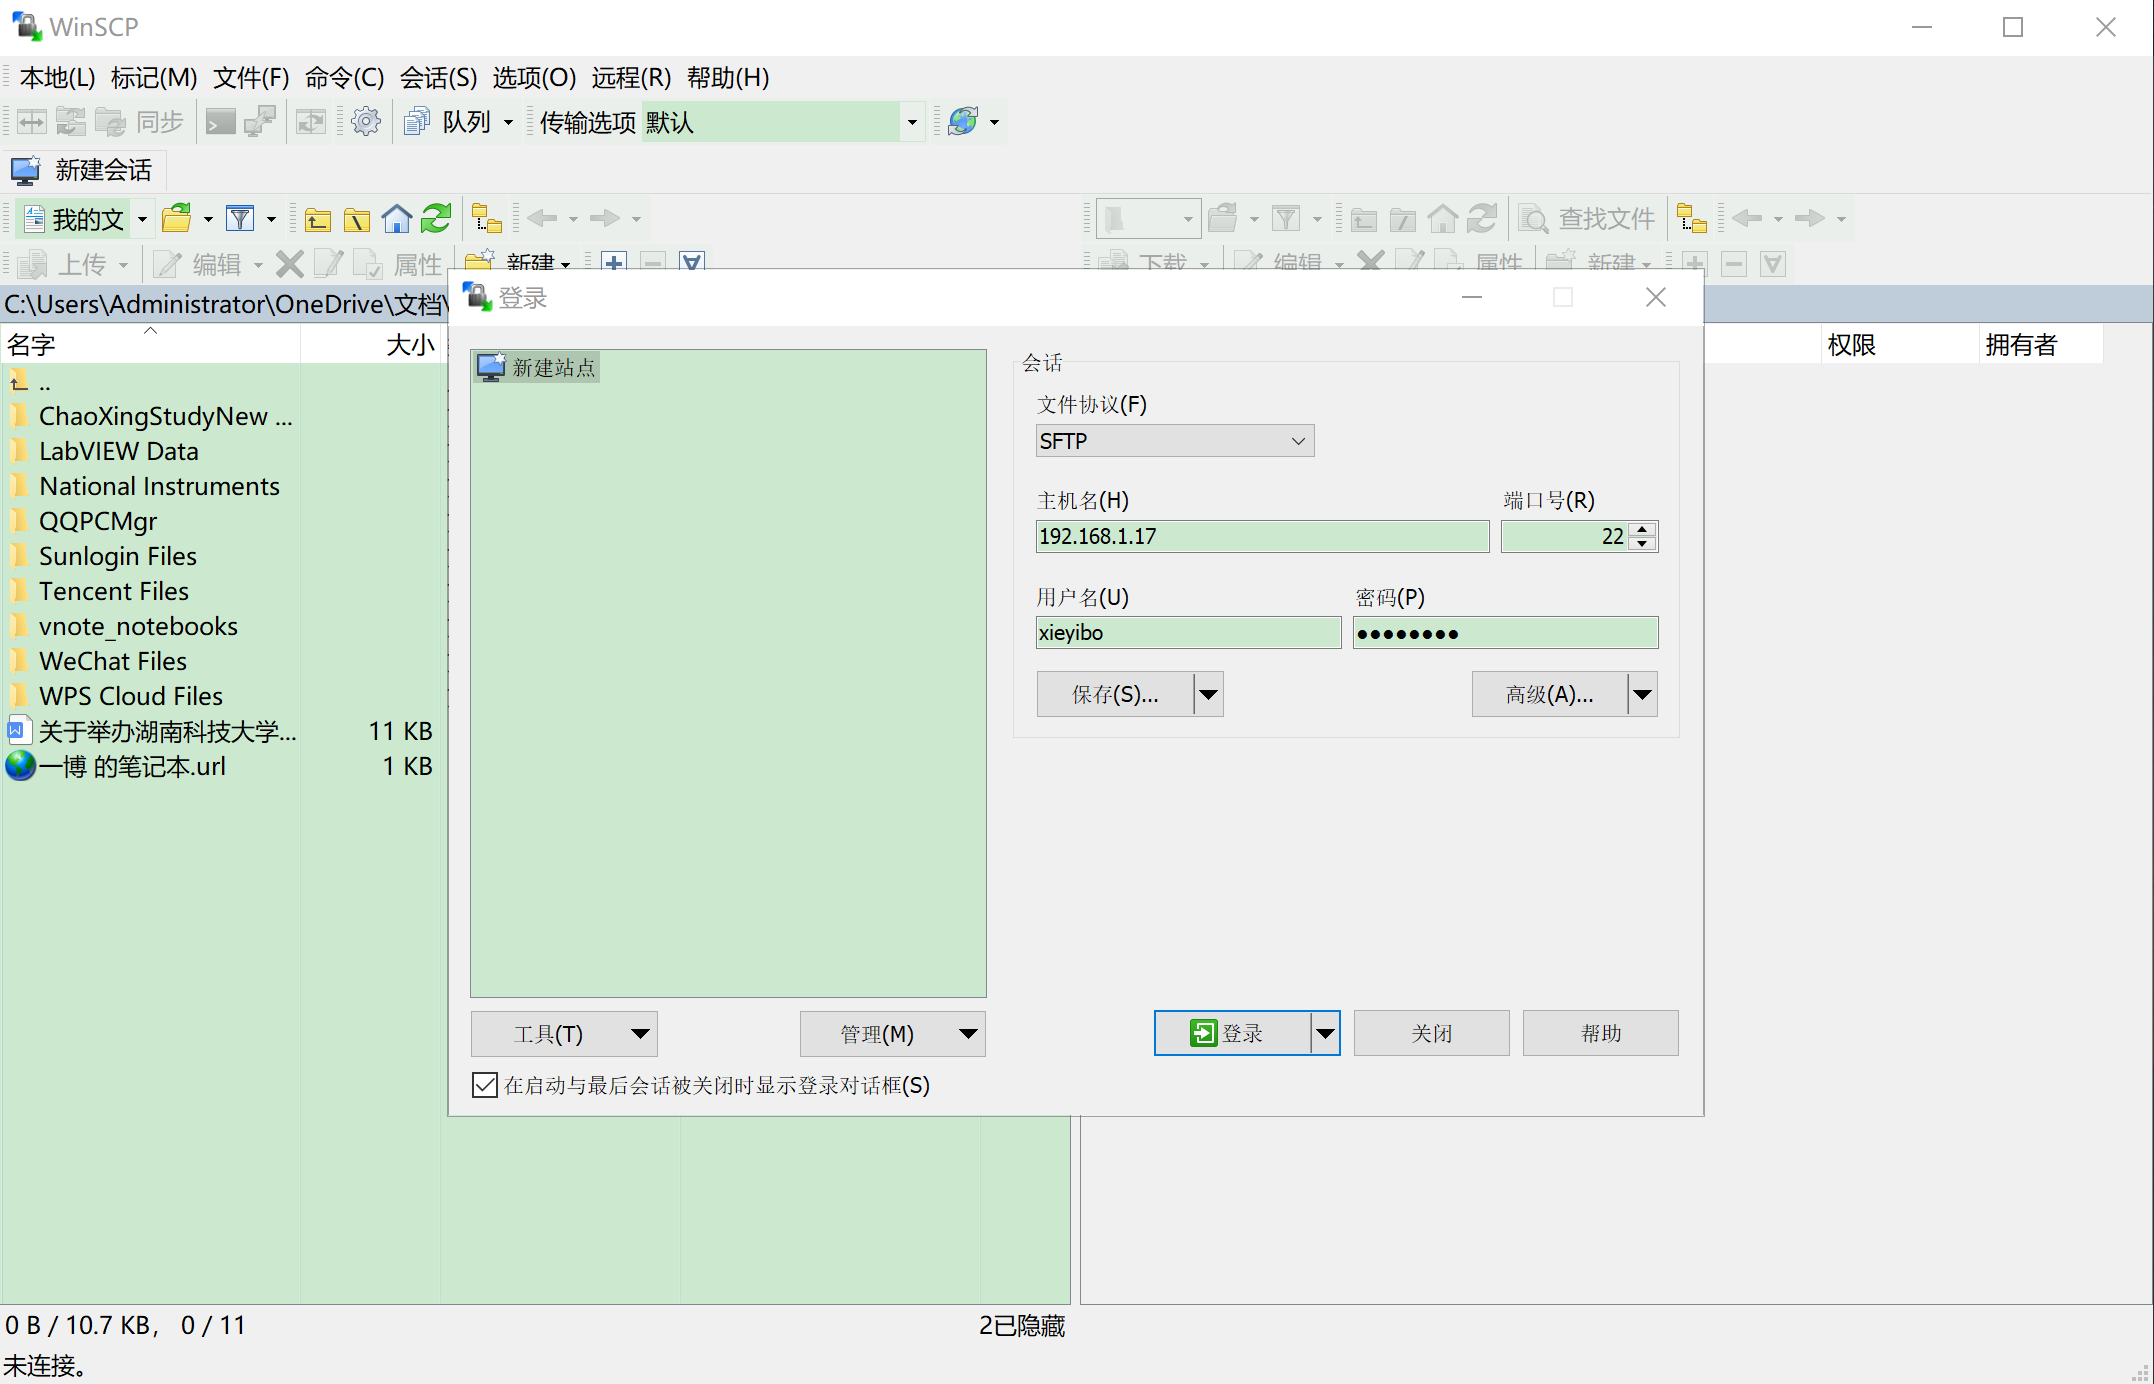Open the preferences gear icon
This screenshot has height=1384, width=2154.
tap(366, 122)
